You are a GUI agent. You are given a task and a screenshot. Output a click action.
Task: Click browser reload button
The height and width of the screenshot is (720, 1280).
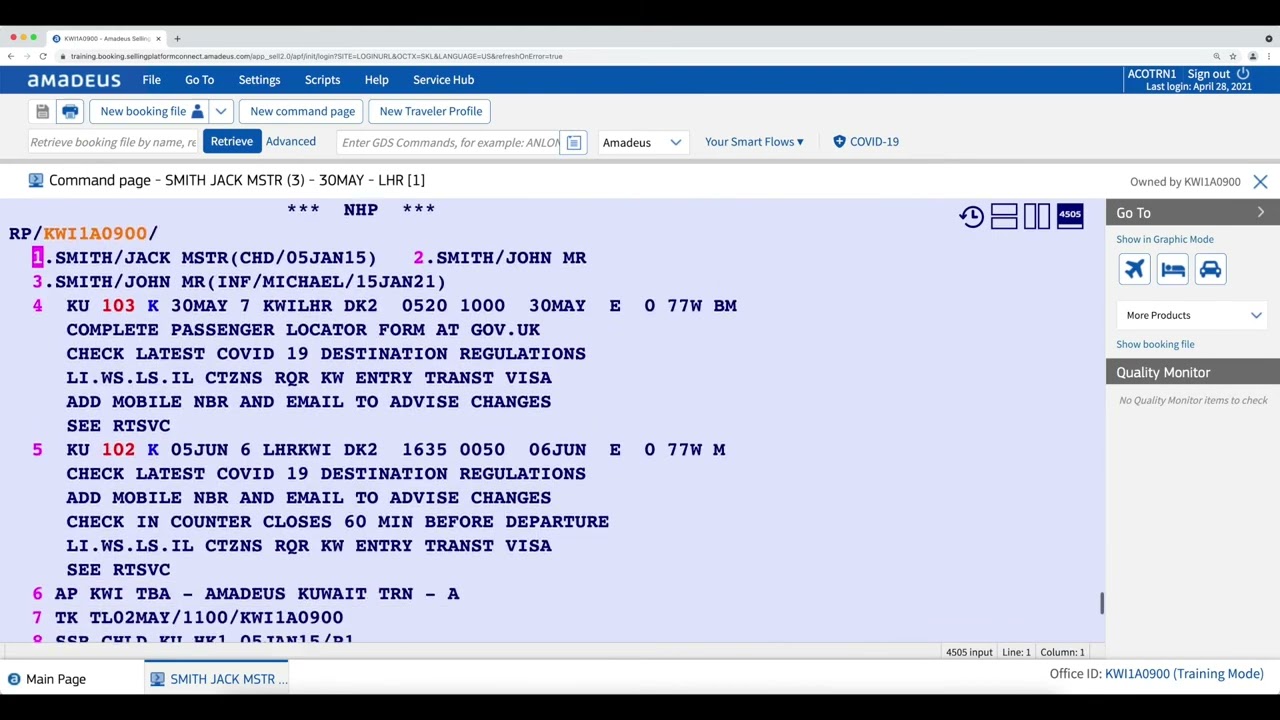point(43,56)
